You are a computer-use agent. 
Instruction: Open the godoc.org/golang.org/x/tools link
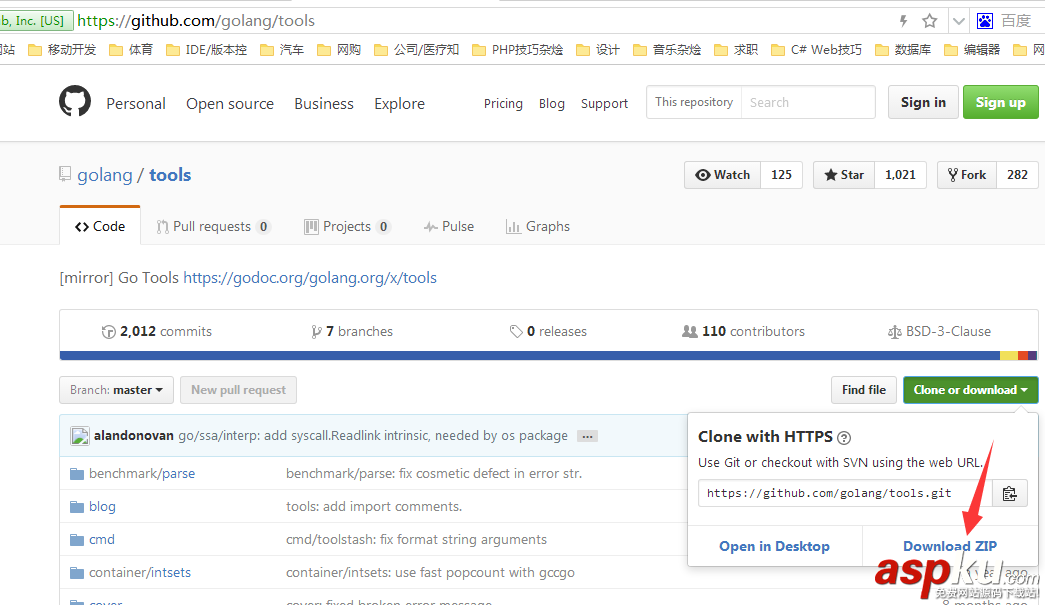(x=310, y=278)
